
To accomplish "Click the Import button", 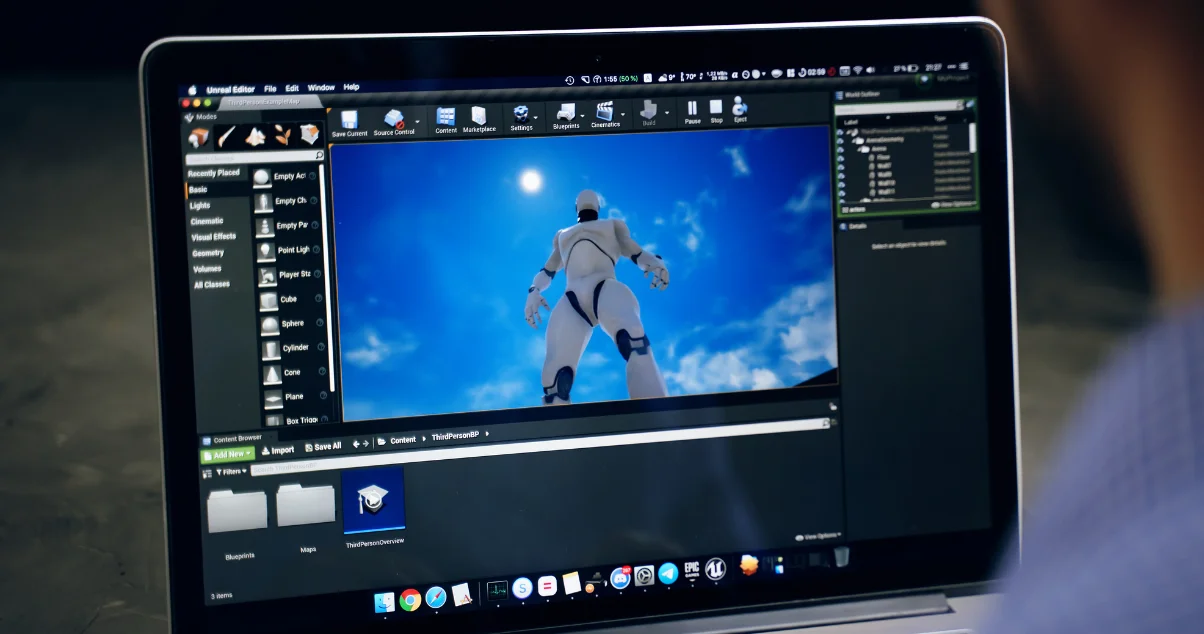I will pos(278,450).
